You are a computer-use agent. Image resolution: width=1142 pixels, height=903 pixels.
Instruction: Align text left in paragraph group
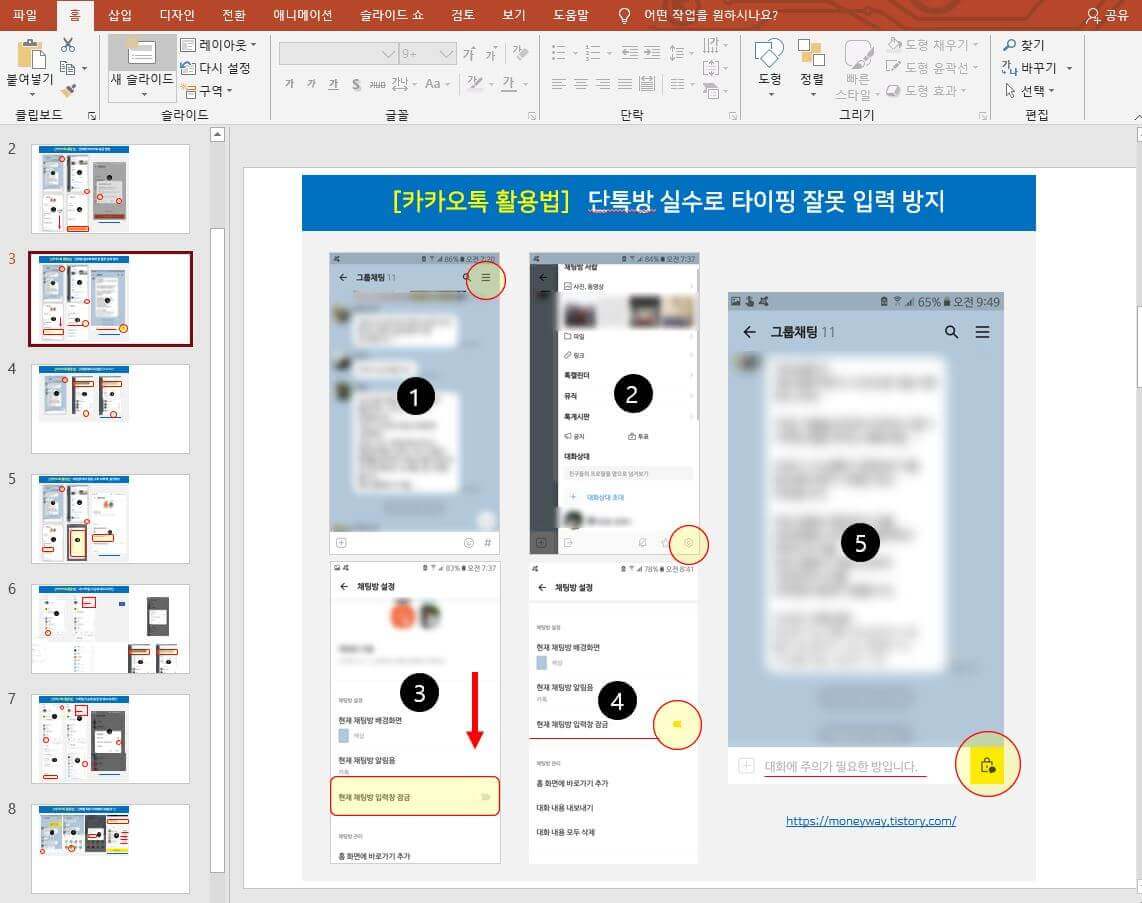tap(559, 84)
